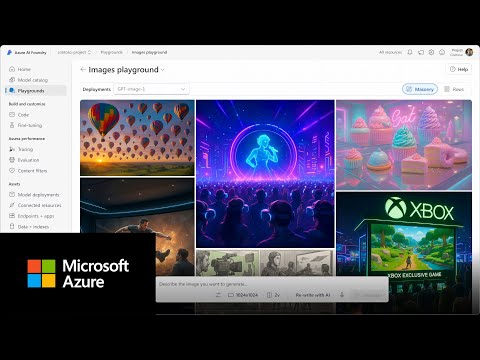
Task: Open the cameraman sketch storyboard image
Action: coord(227,263)
